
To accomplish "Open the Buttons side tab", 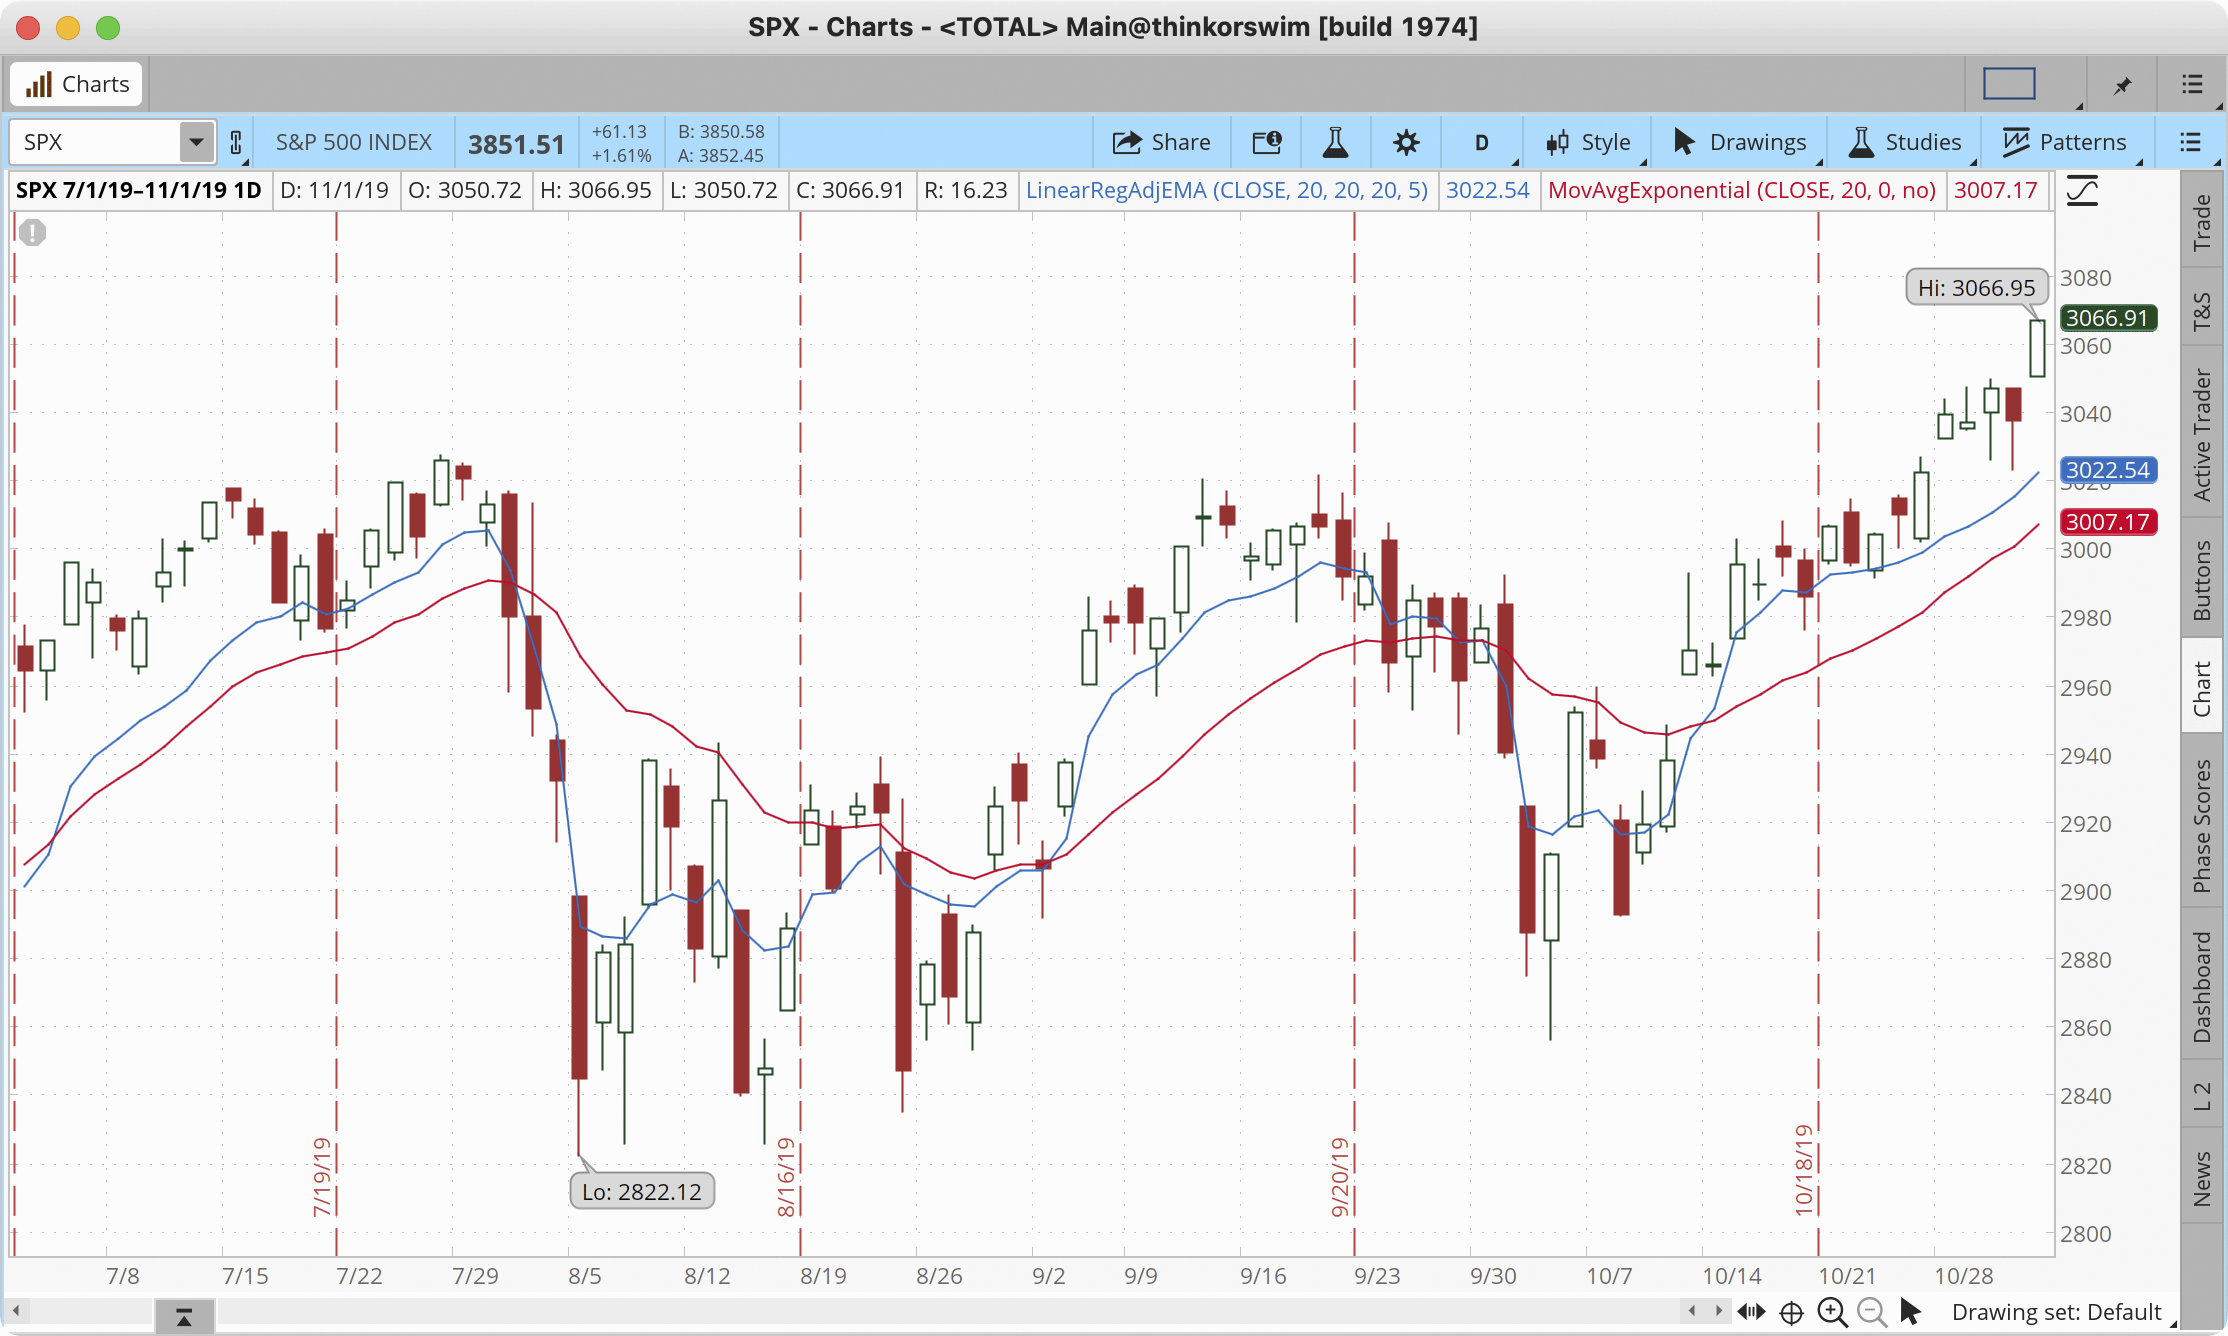I will 2201,580.
